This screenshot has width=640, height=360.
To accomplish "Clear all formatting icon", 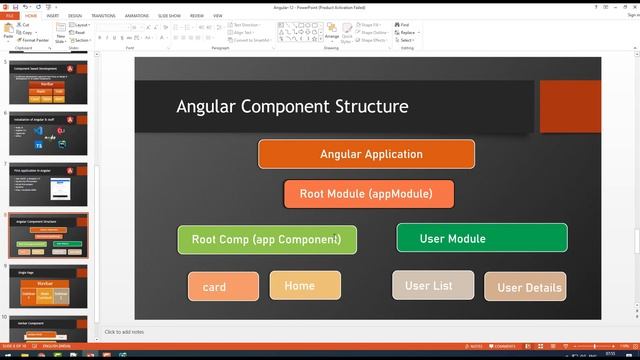I will [x=165, y=27].
